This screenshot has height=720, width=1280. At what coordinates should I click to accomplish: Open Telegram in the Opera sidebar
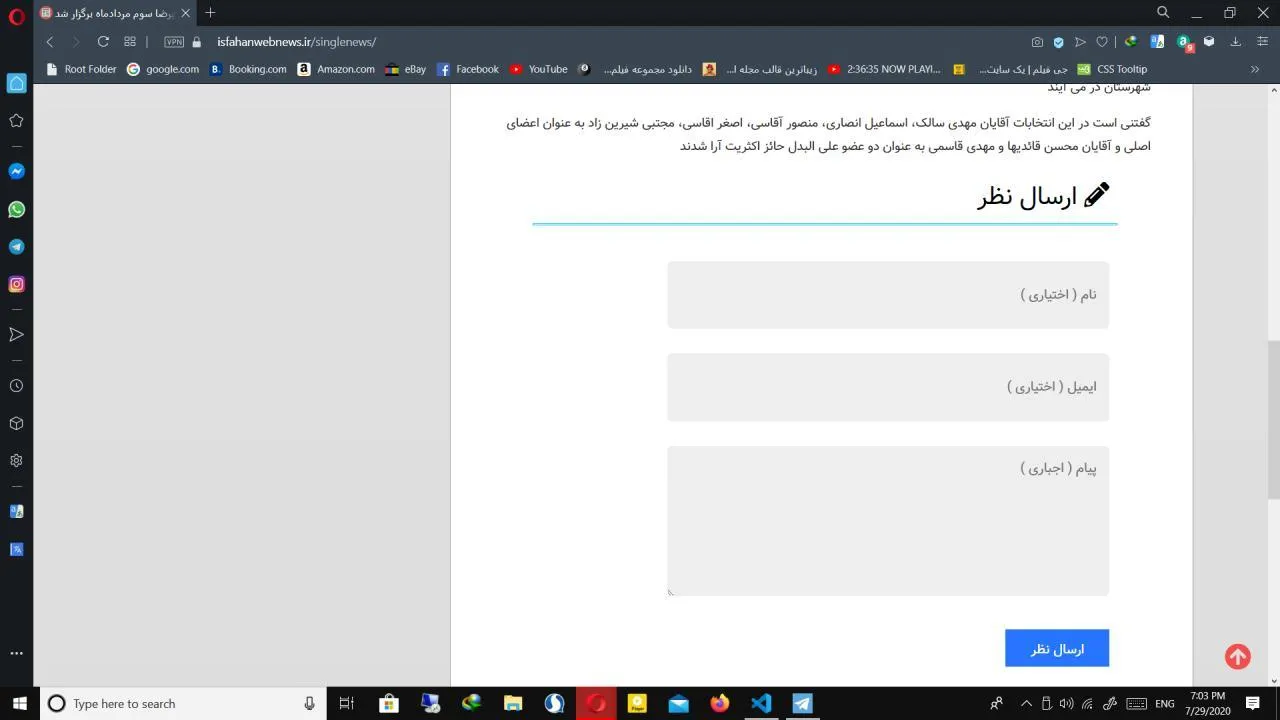click(x=16, y=247)
